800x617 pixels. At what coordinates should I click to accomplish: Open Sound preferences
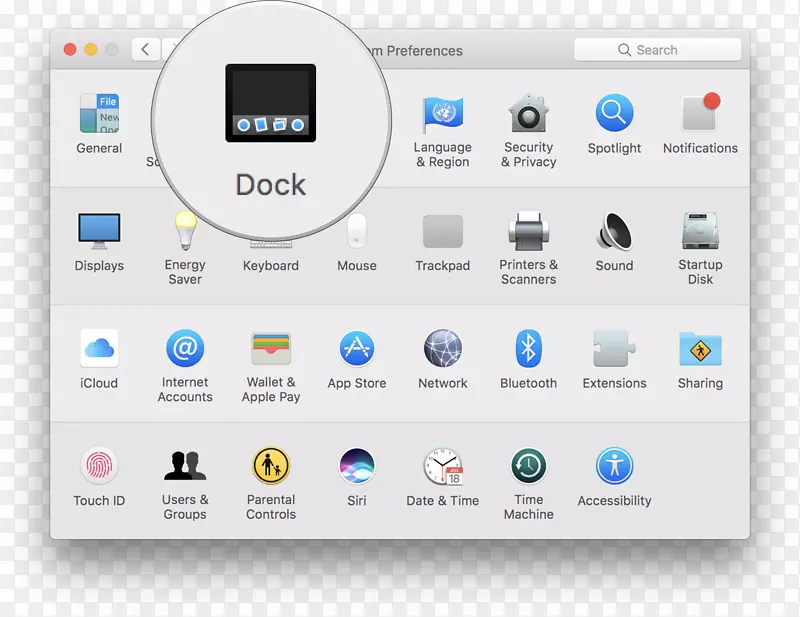pyautogui.click(x=614, y=232)
